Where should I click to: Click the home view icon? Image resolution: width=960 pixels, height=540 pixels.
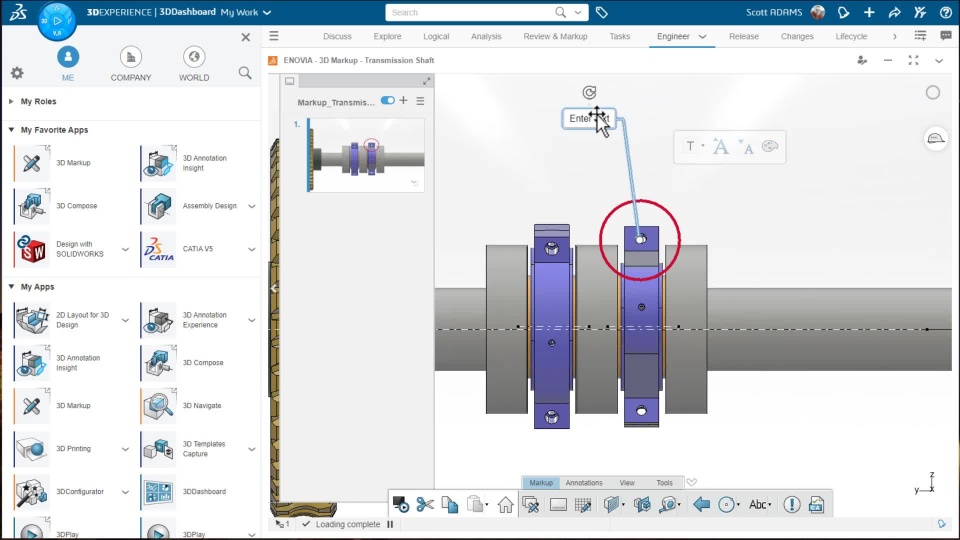(x=505, y=504)
